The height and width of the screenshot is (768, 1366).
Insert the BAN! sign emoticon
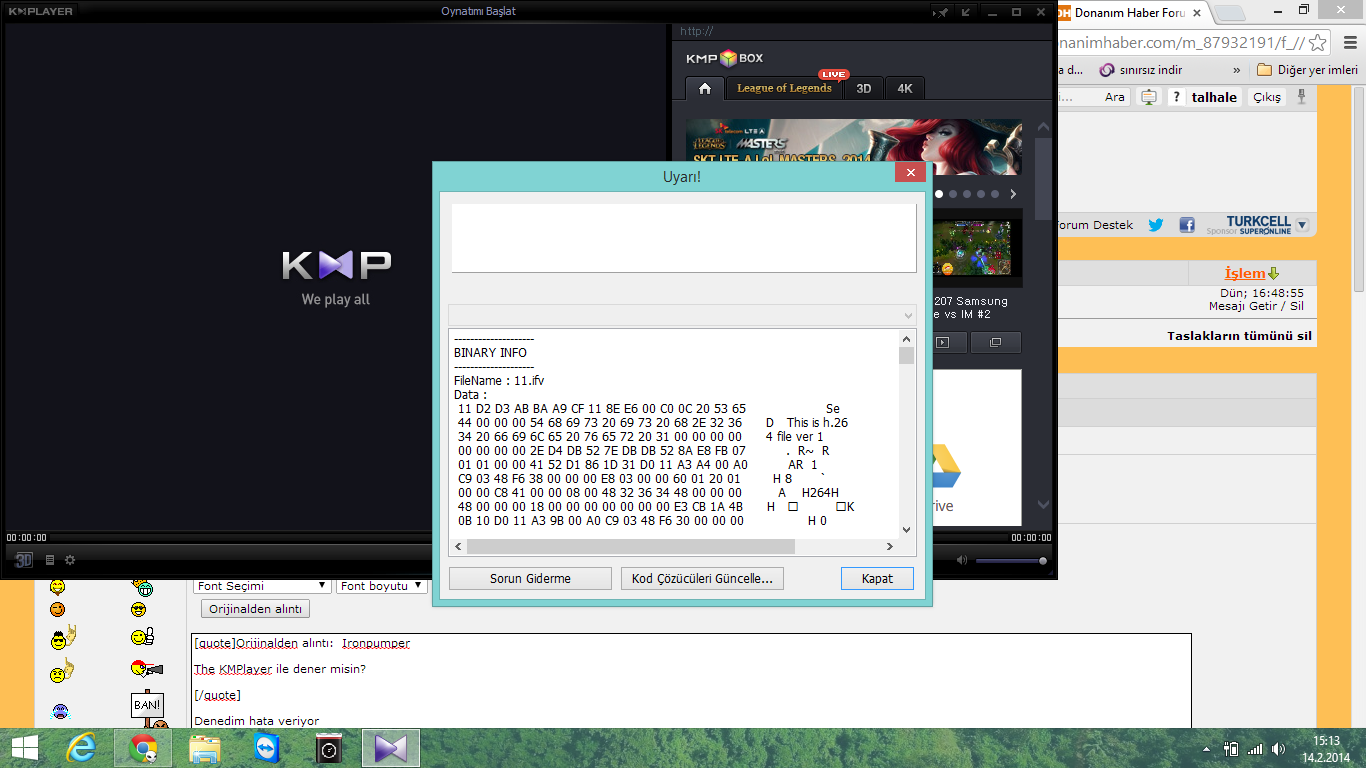pyautogui.click(x=147, y=706)
